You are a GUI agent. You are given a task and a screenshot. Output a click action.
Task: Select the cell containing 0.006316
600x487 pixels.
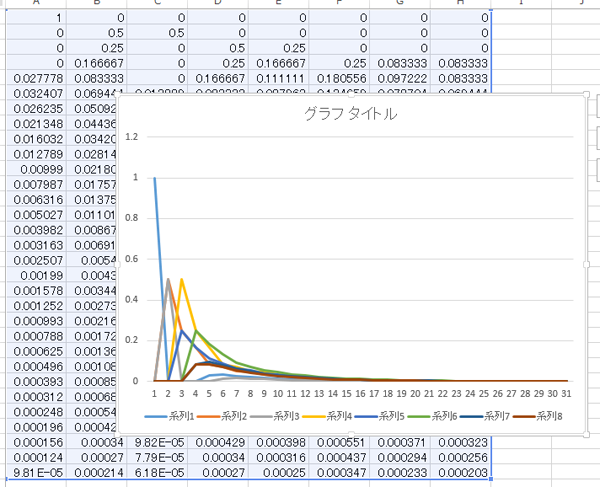point(36,200)
